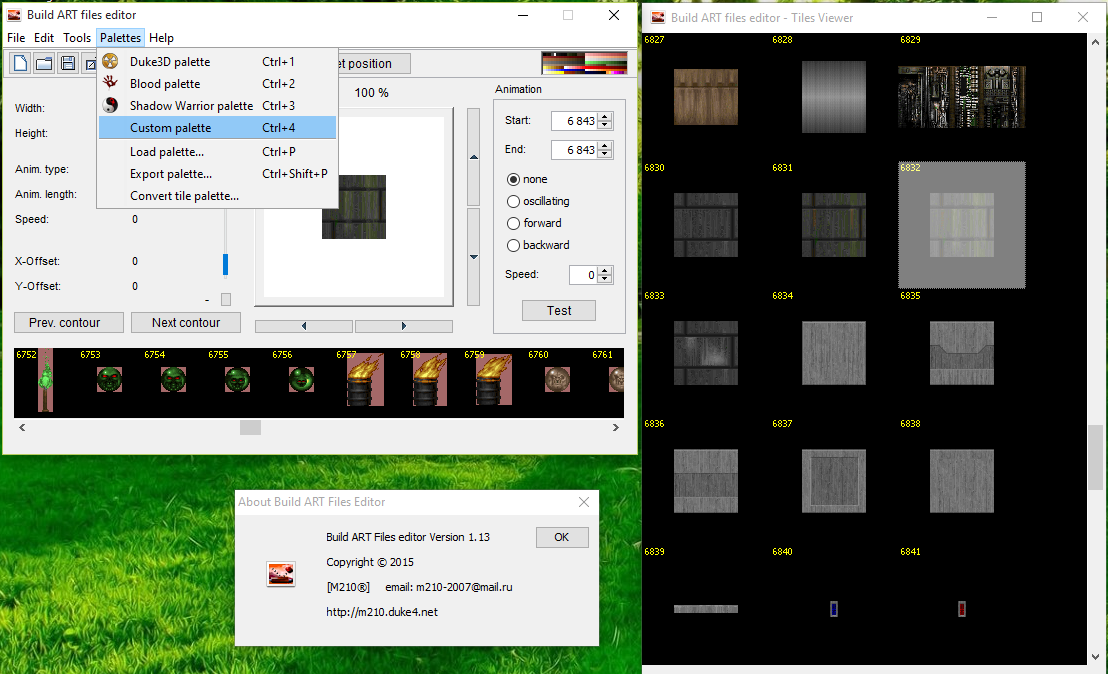
Task: Select tile 6756 in the filmstrip
Action: coord(302,379)
